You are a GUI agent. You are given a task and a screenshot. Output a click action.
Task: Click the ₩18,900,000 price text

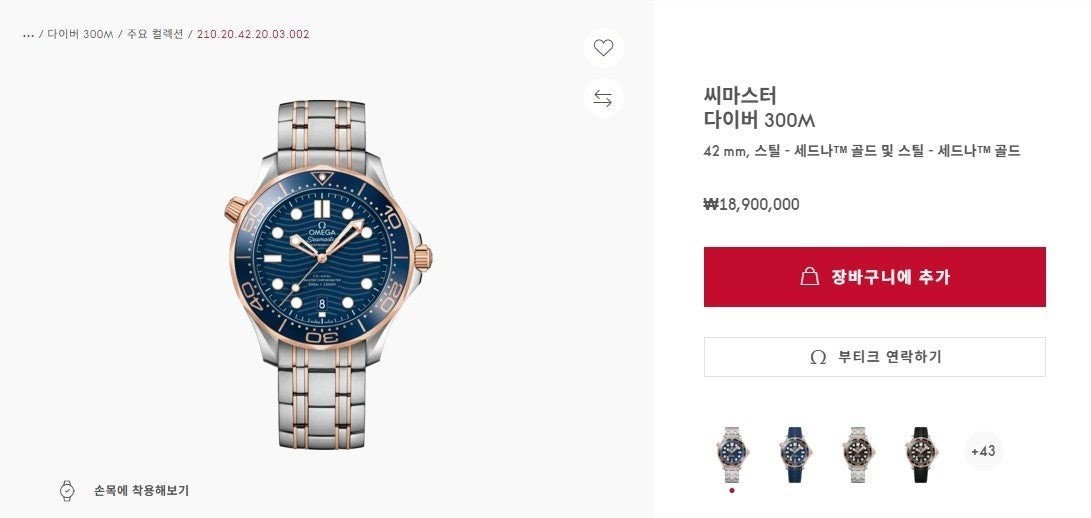click(751, 205)
